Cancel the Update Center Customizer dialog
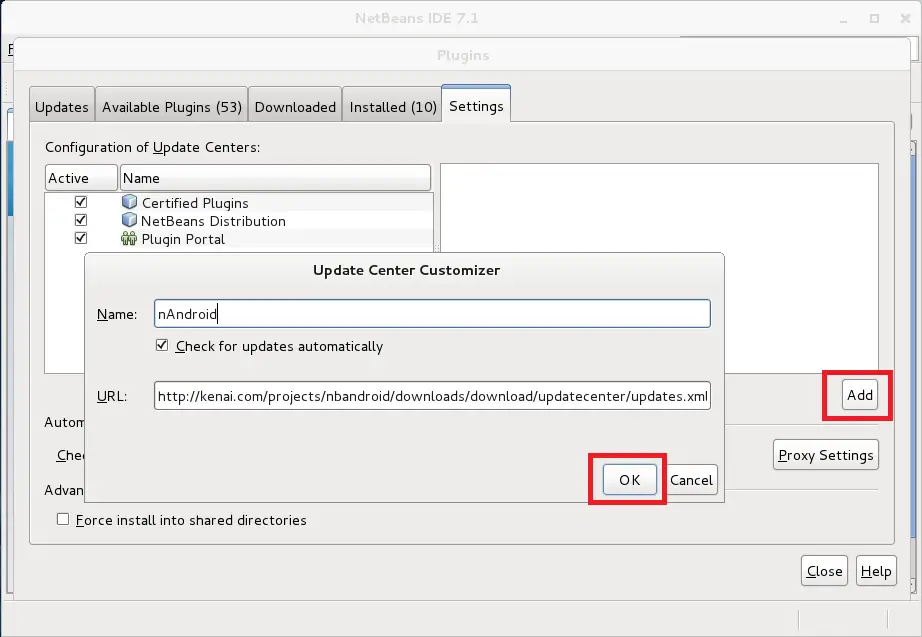The height and width of the screenshot is (637, 922). point(692,480)
